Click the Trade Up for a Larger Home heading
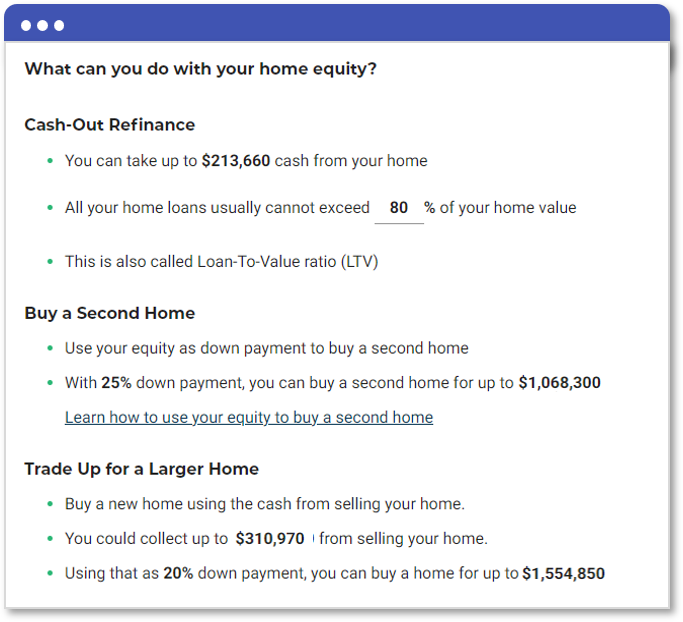The image size is (683, 622). [142, 469]
